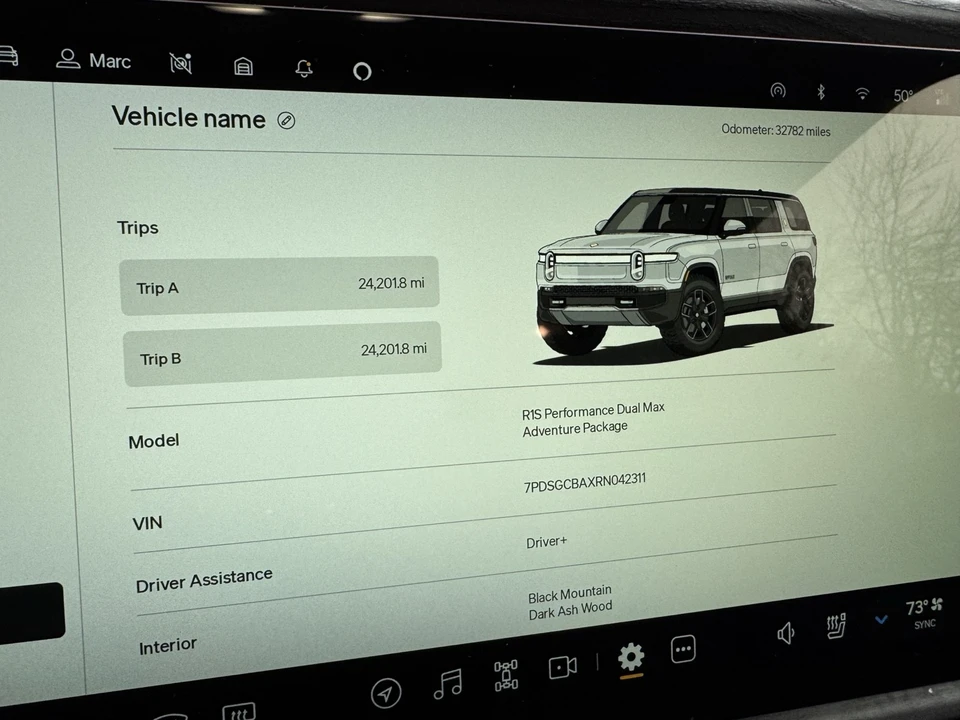Tap the volume speaker icon

(x=786, y=633)
